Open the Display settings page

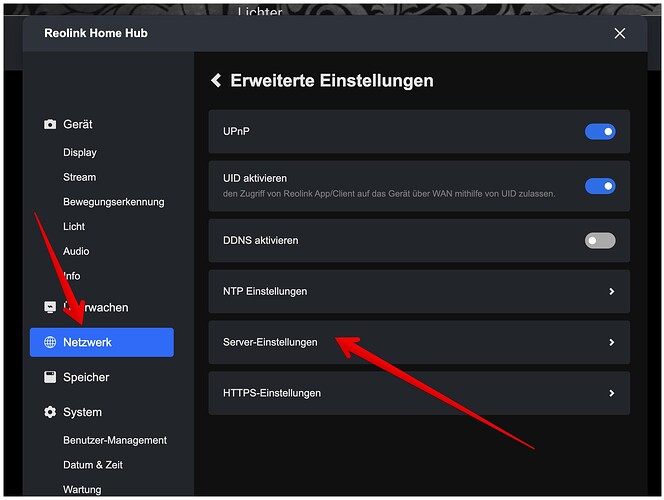click(x=80, y=152)
